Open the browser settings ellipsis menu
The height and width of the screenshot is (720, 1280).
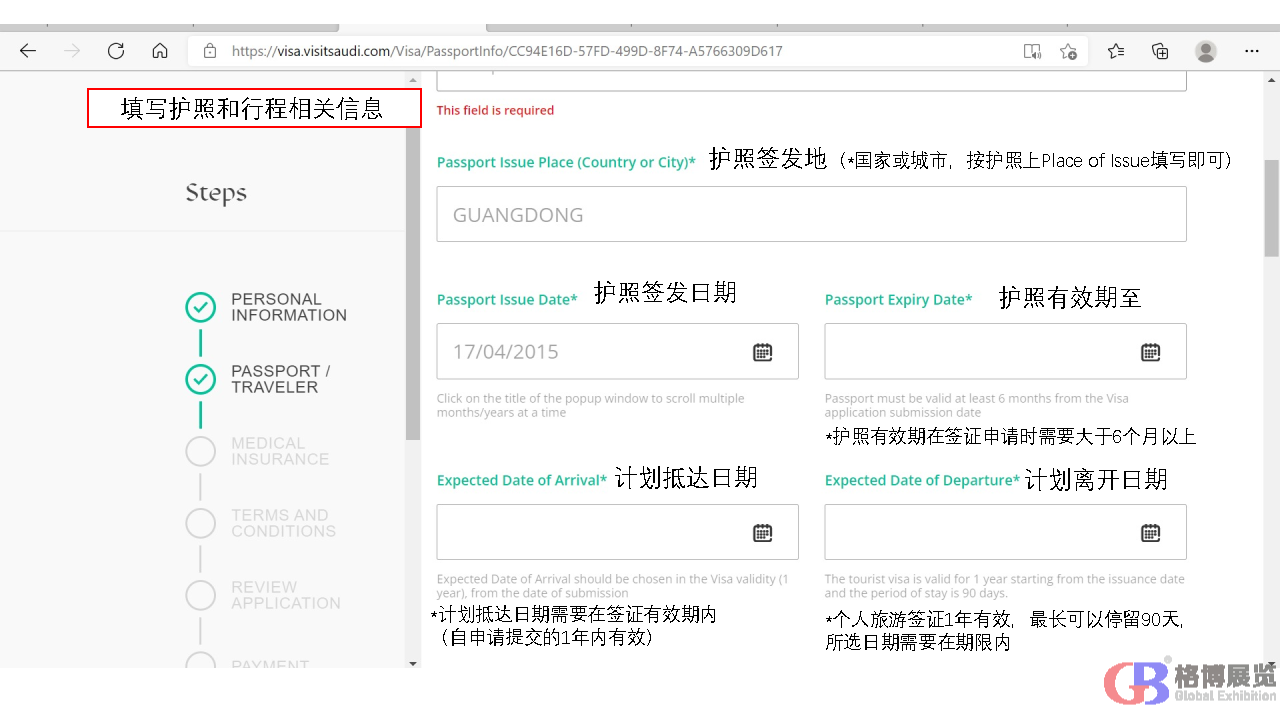(x=1252, y=51)
